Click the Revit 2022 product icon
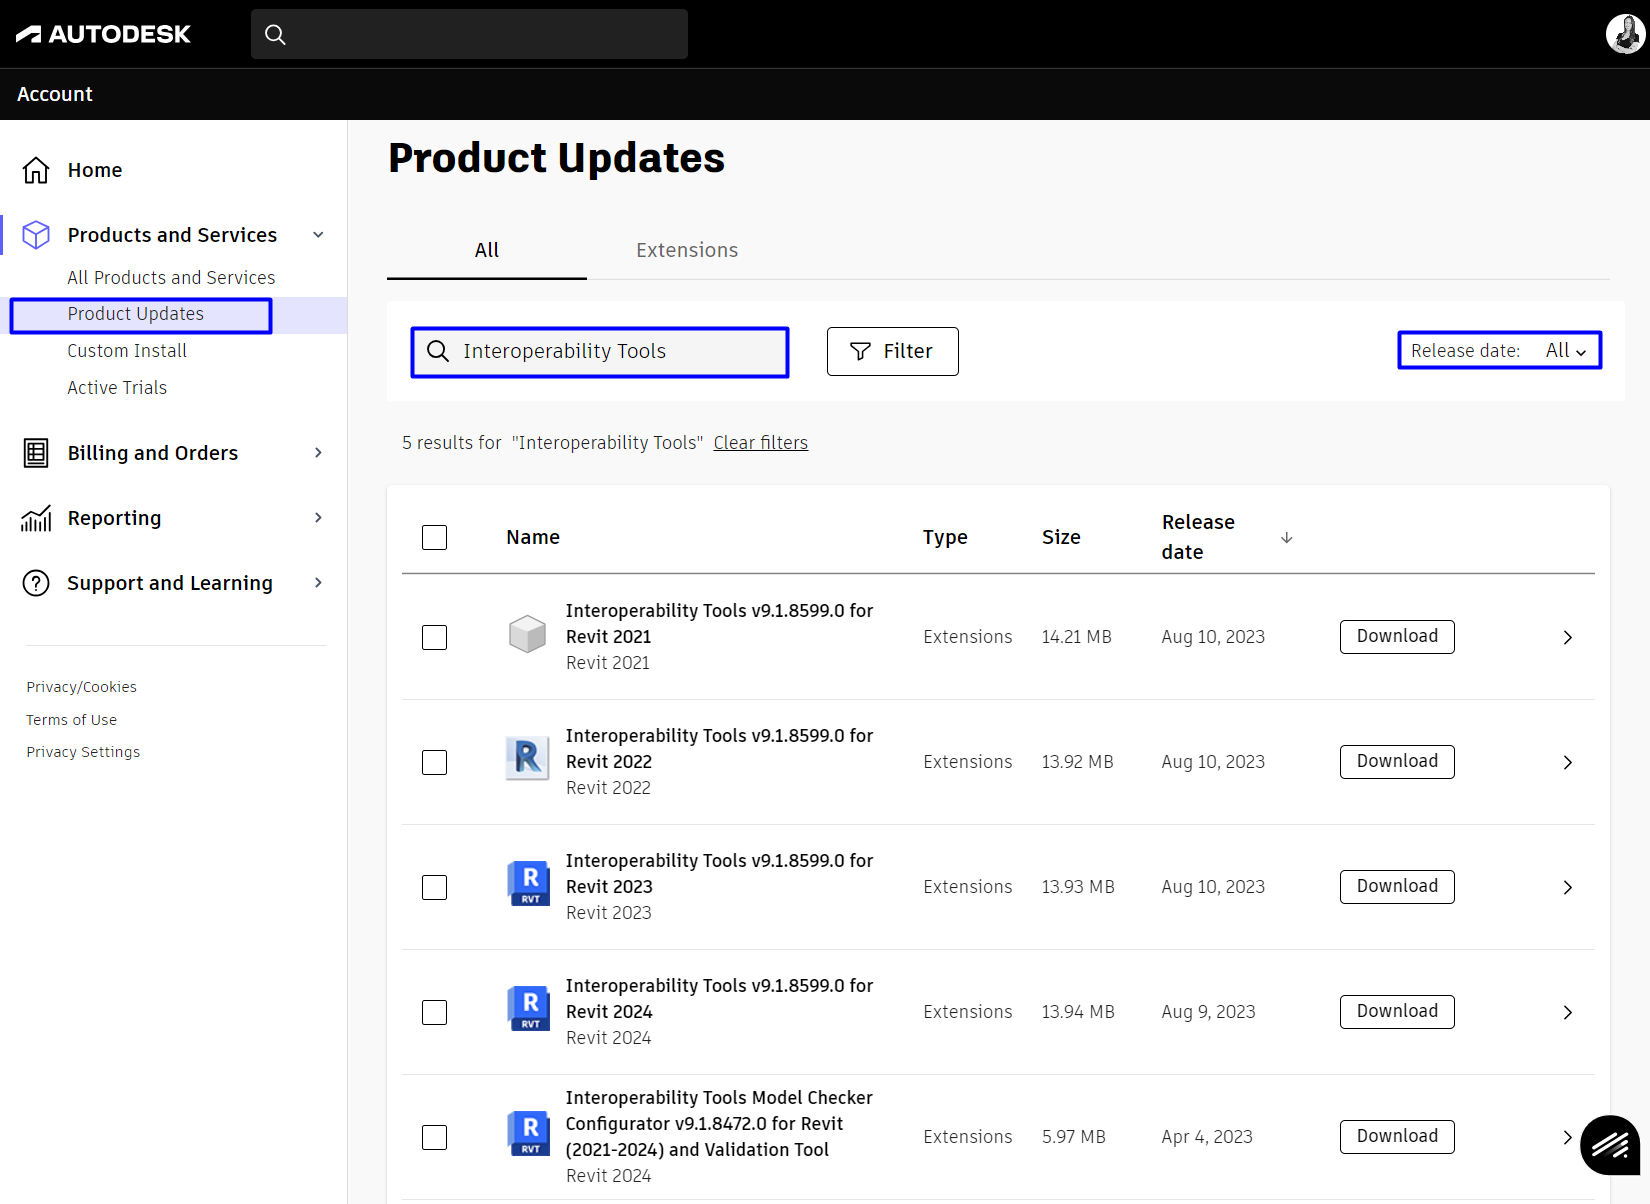Screen dimensions: 1650x1204 [x=527, y=759]
